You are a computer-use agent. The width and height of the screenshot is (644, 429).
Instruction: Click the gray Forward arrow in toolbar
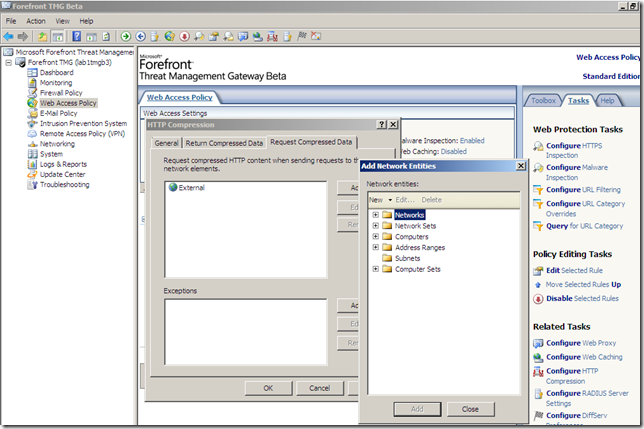click(23, 37)
